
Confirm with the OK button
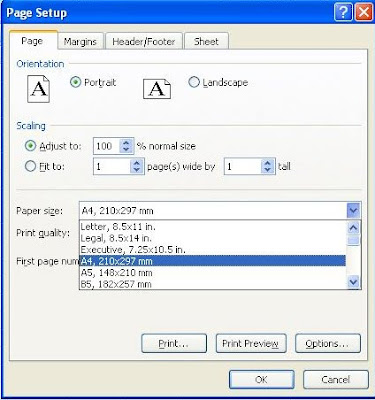(x=261, y=379)
